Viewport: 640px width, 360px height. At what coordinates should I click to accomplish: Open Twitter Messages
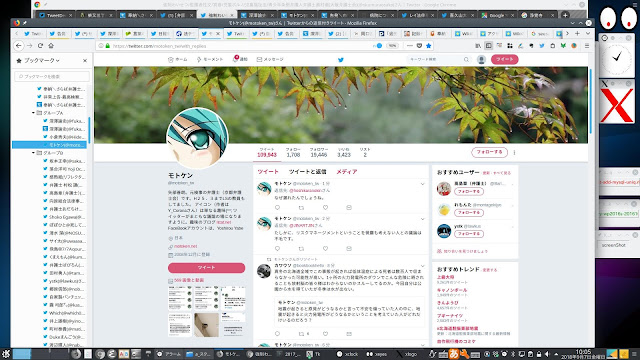point(270,60)
